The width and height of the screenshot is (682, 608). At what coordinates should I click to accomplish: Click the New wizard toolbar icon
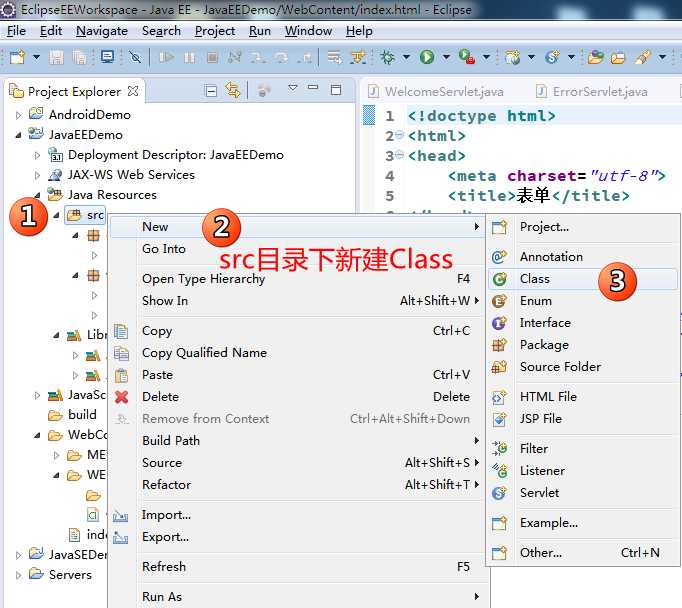17,57
